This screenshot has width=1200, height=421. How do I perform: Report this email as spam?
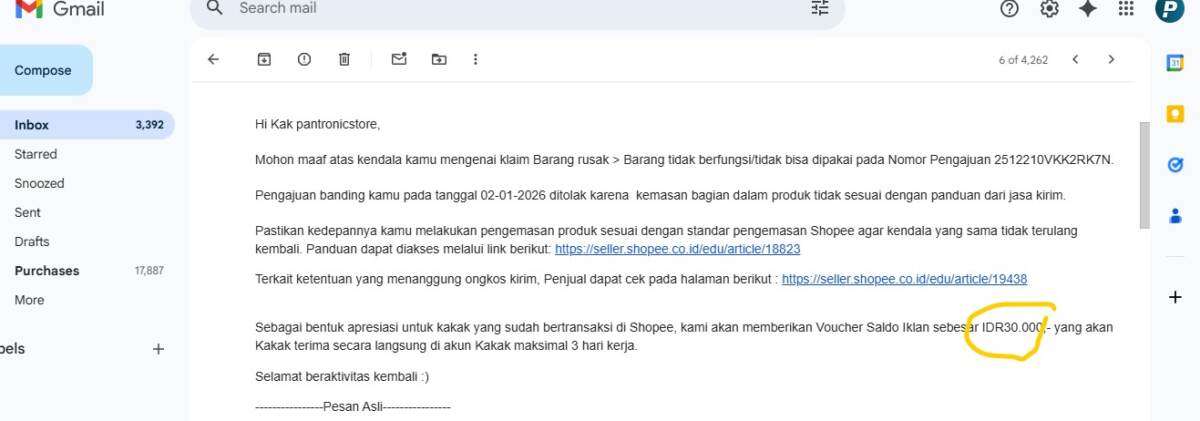tap(304, 59)
